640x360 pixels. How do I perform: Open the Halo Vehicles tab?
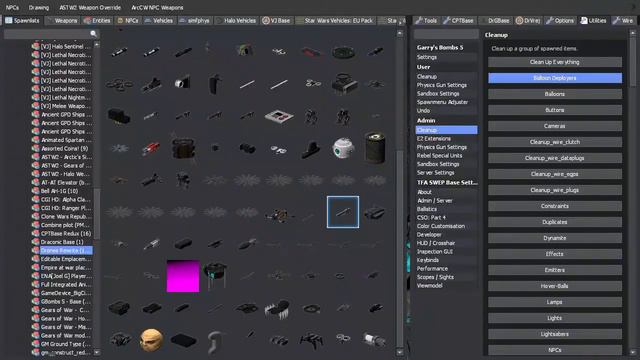(236, 20)
